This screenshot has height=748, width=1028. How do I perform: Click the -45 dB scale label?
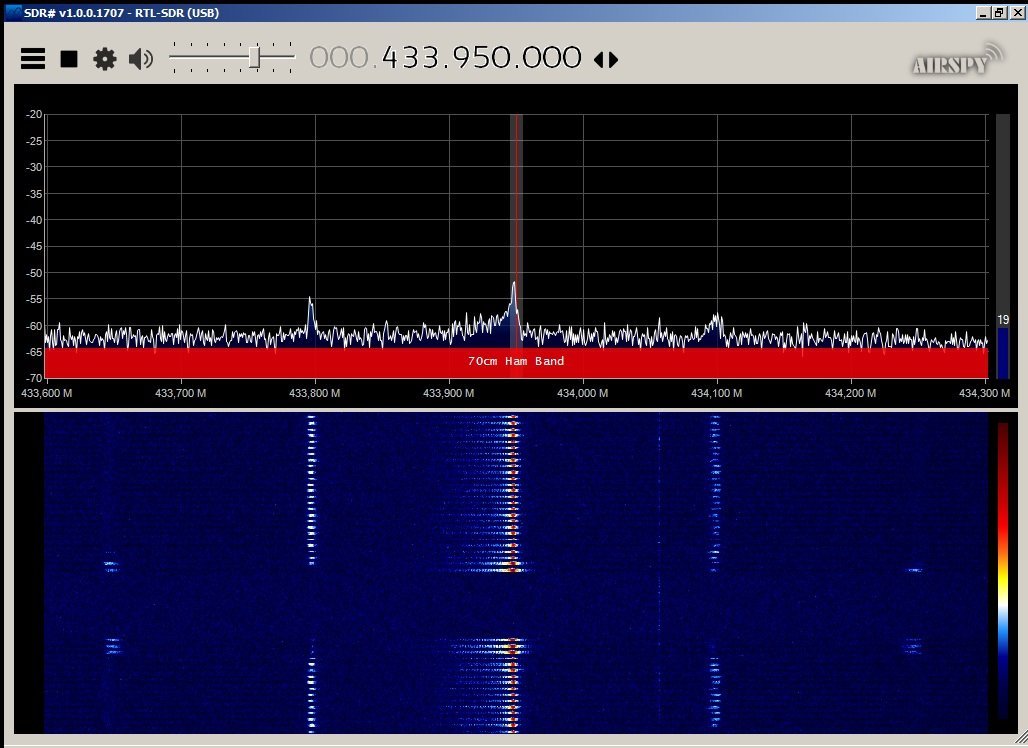33,246
